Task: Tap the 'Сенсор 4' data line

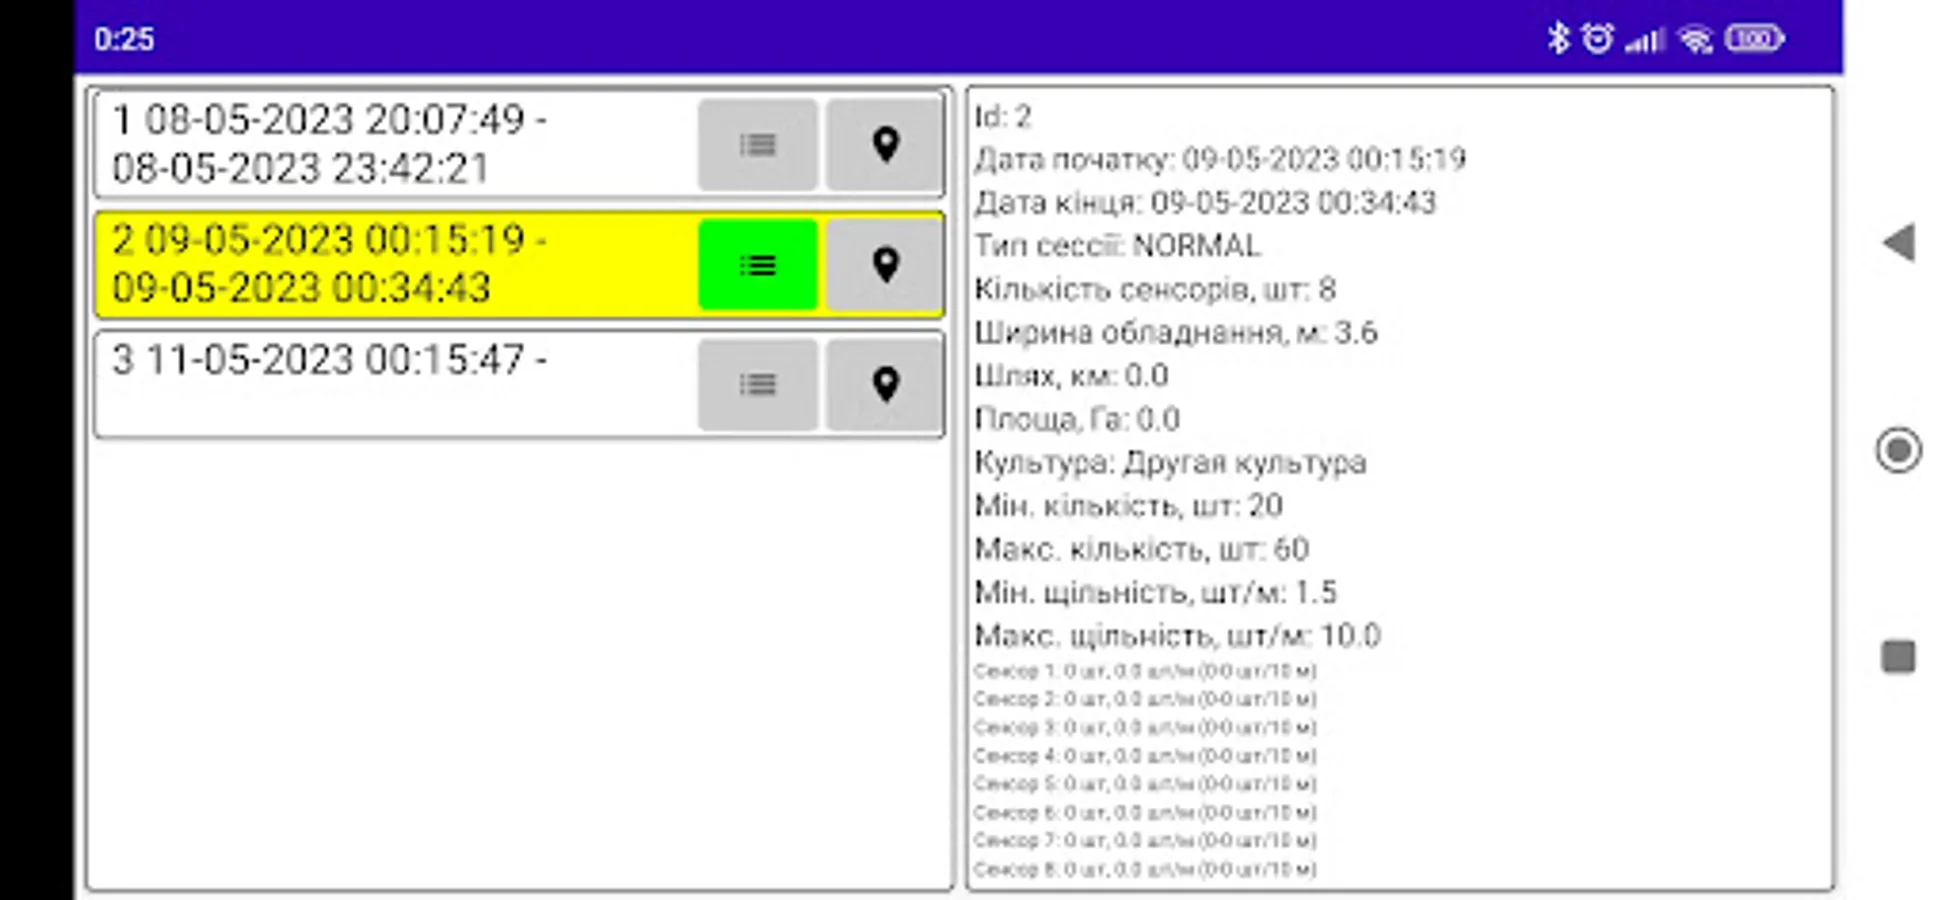Action: pyautogui.click(x=1145, y=756)
